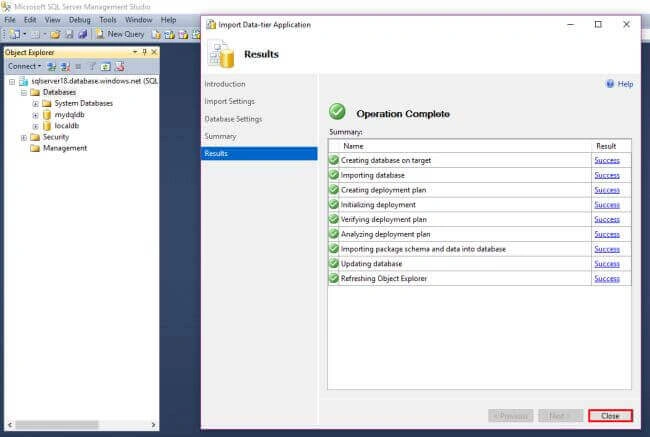The width and height of the screenshot is (650, 437).
Task: Open Success link for Initializing deployment
Action: [607, 205]
